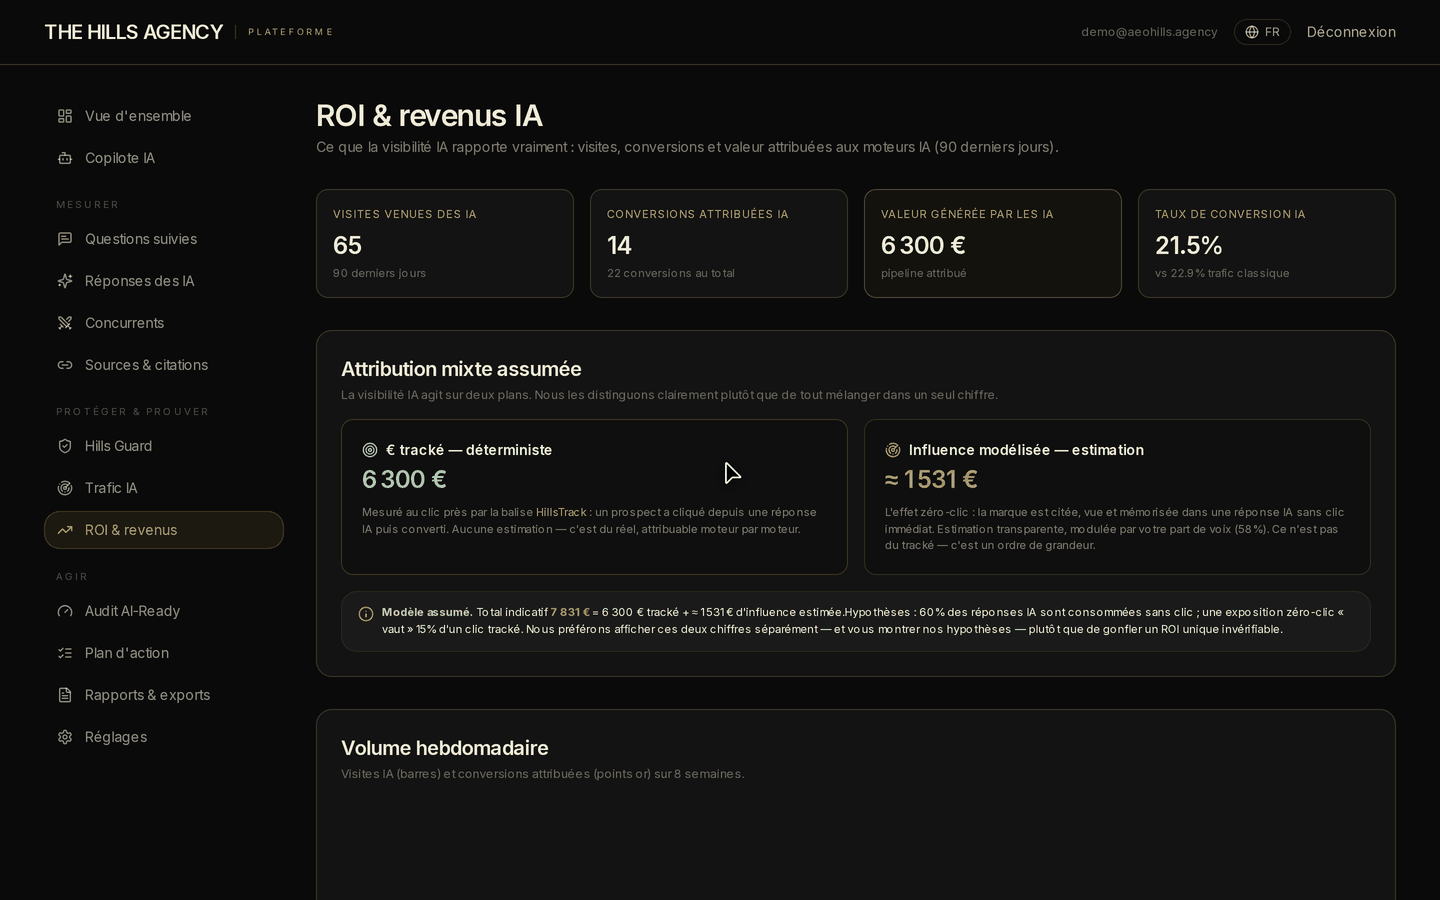The image size is (1440, 900).
Task: Click the Influence modélisée estimation panel
Action: click(1117, 497)
